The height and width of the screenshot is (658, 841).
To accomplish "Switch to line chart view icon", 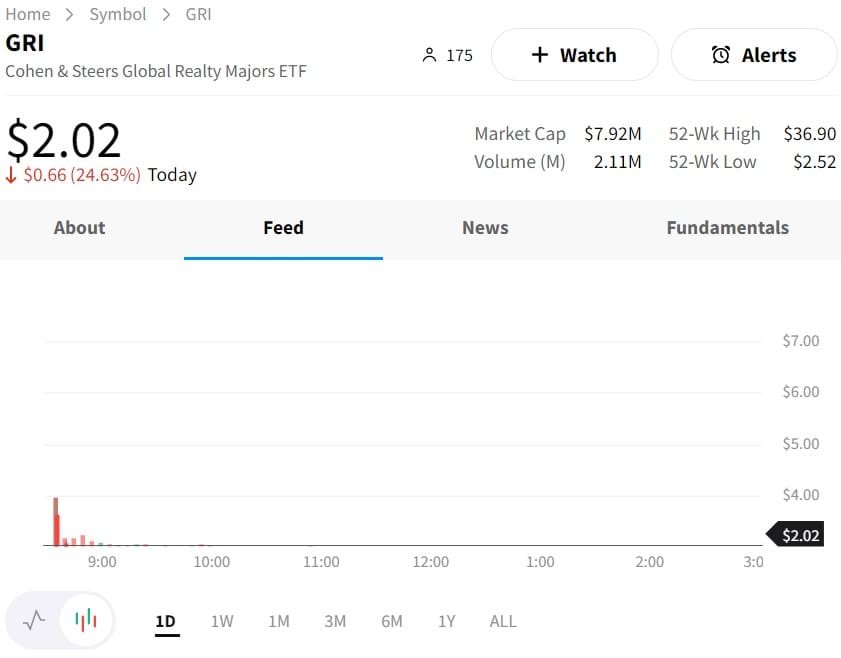I will point(34,620).
